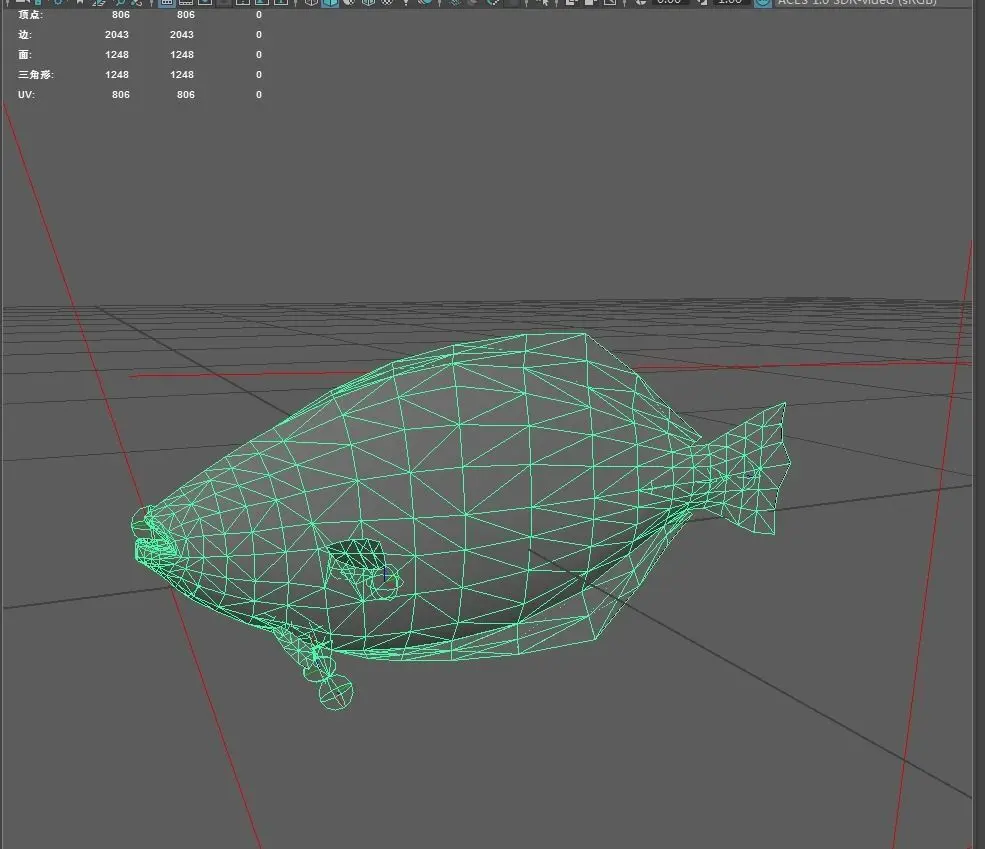This screenshot has width=985, height=849.
Task: Switch to wireframe shading cube icon
Action: point(311,3)
